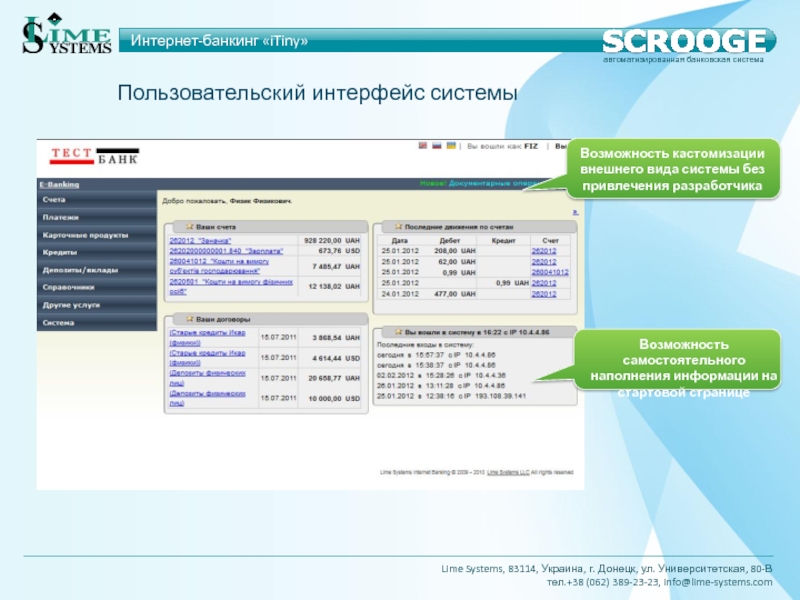800x600 pixels.
Task: Click the star icon beside Ваши счета
Action: click(x=190, y=226)
